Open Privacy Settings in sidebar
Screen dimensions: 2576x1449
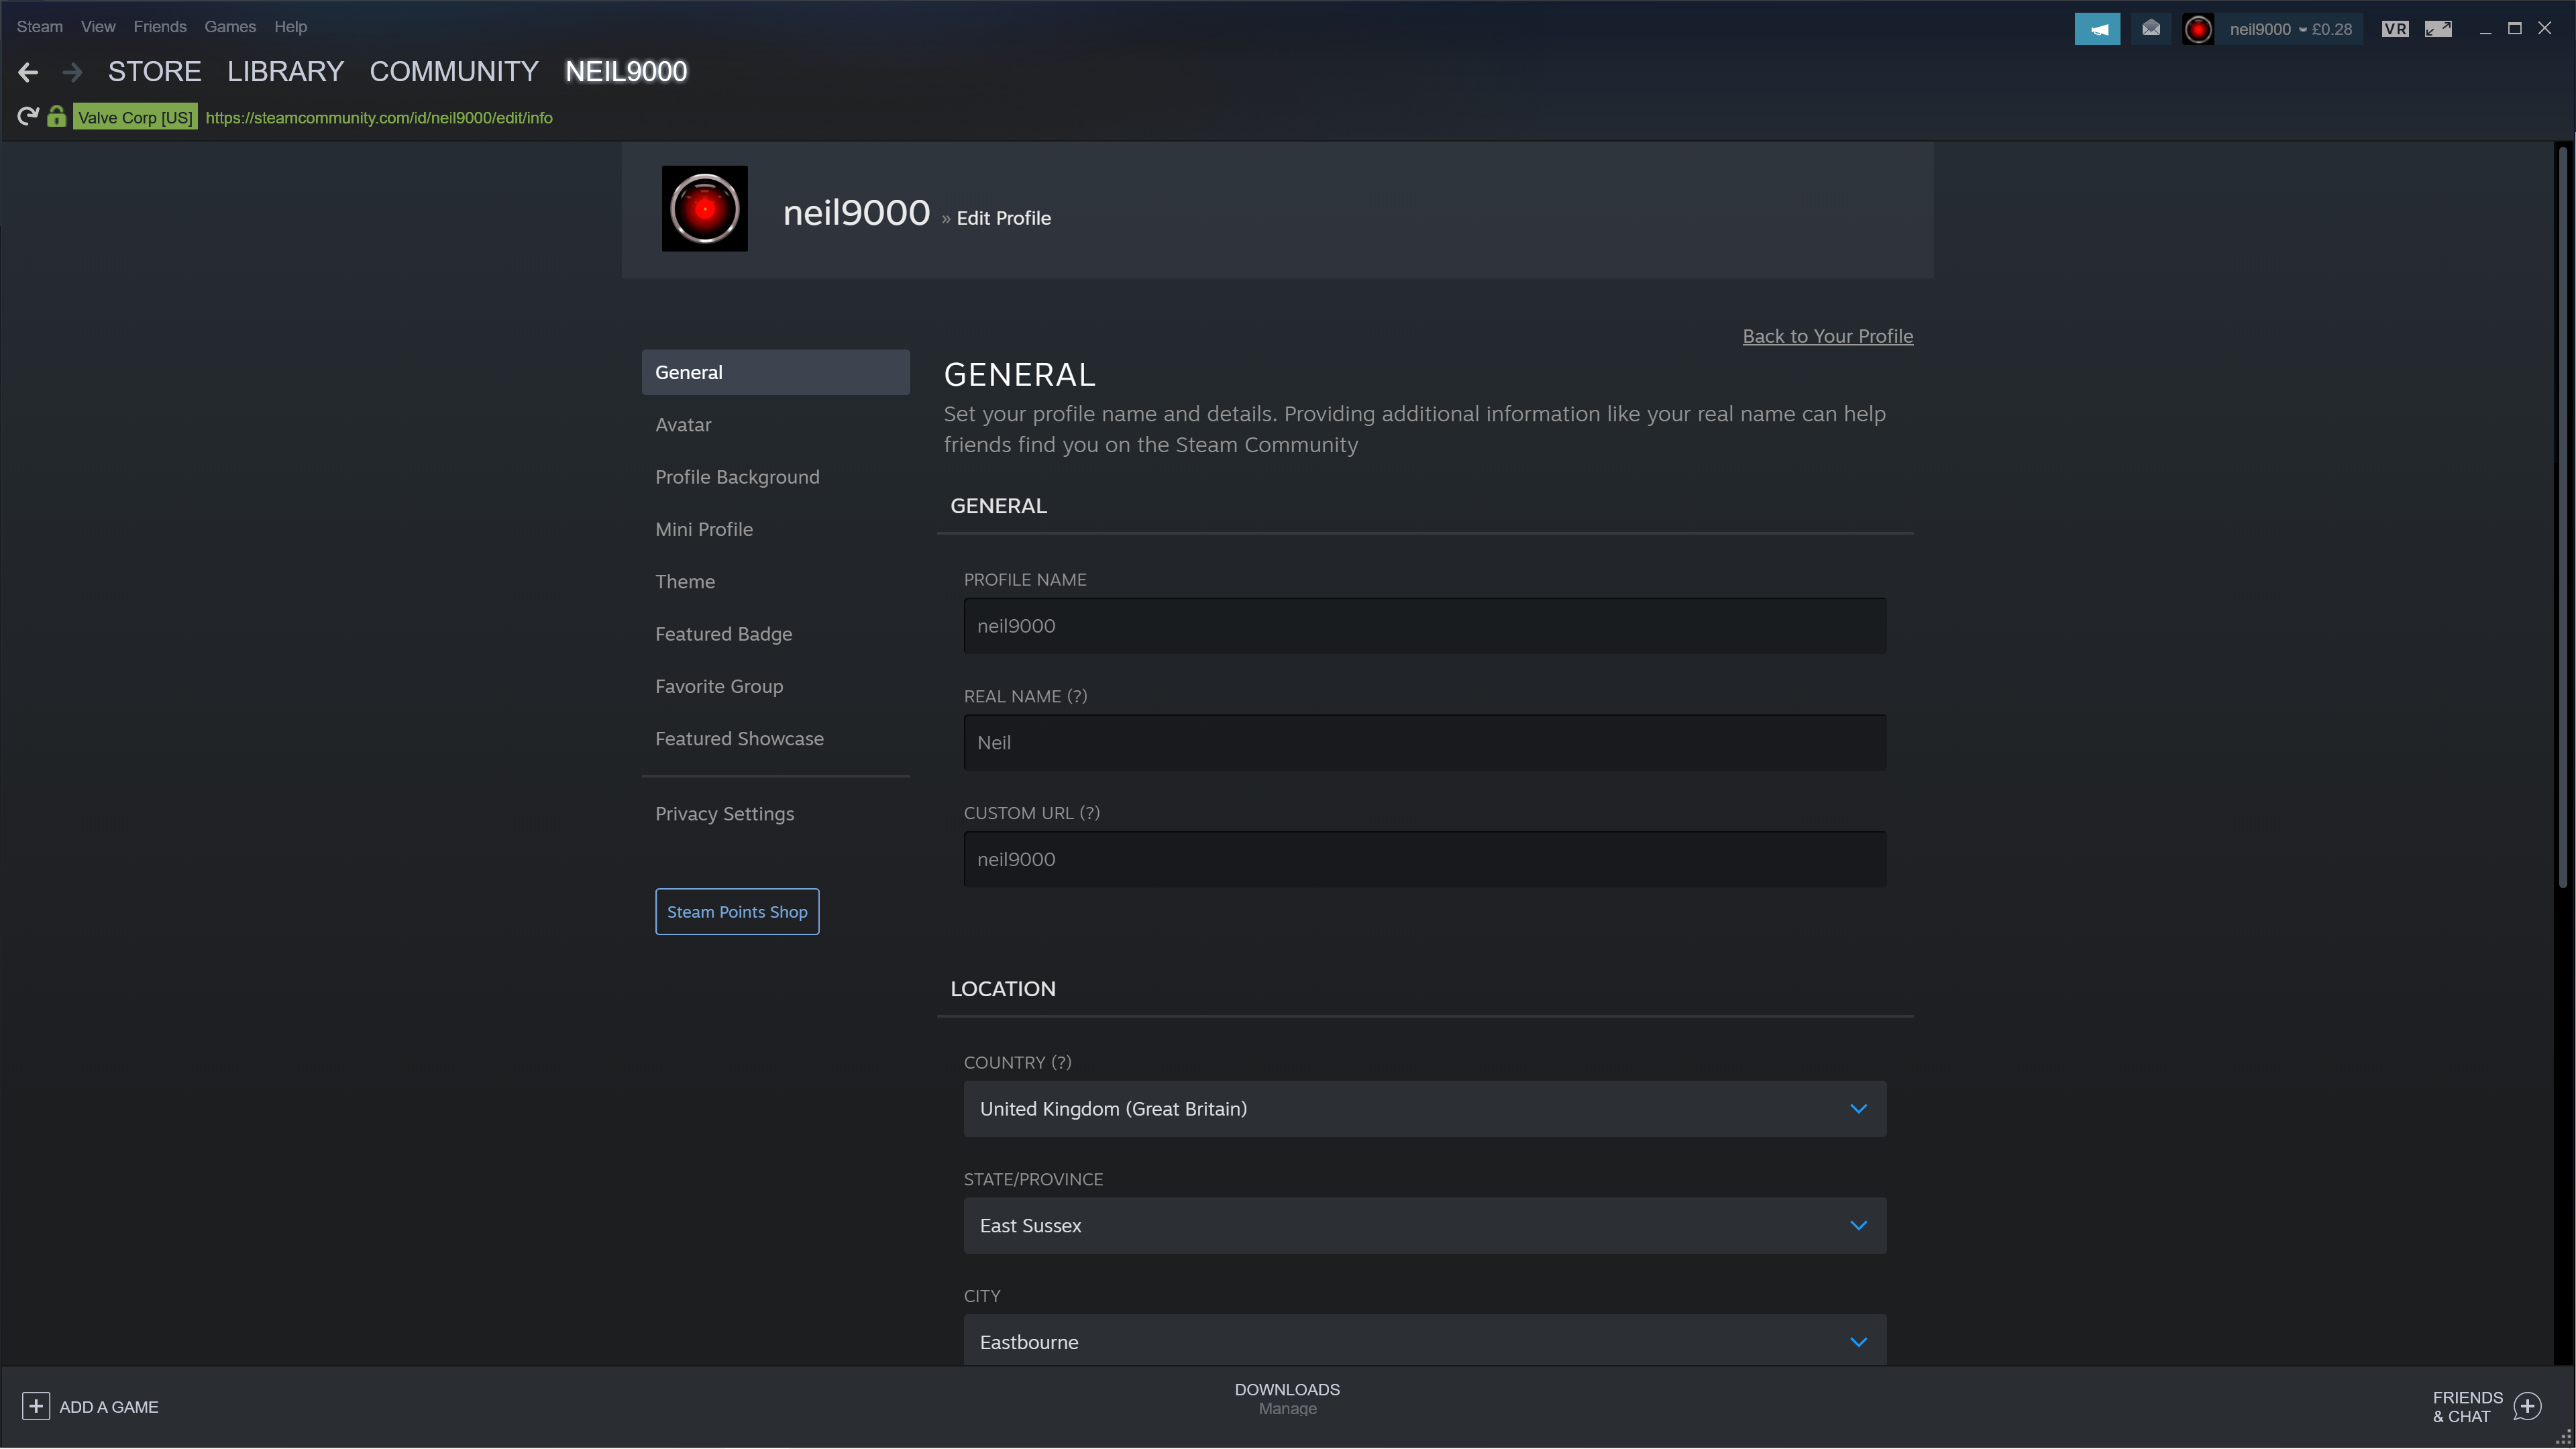pyautogui.click(x=776, y=814)
